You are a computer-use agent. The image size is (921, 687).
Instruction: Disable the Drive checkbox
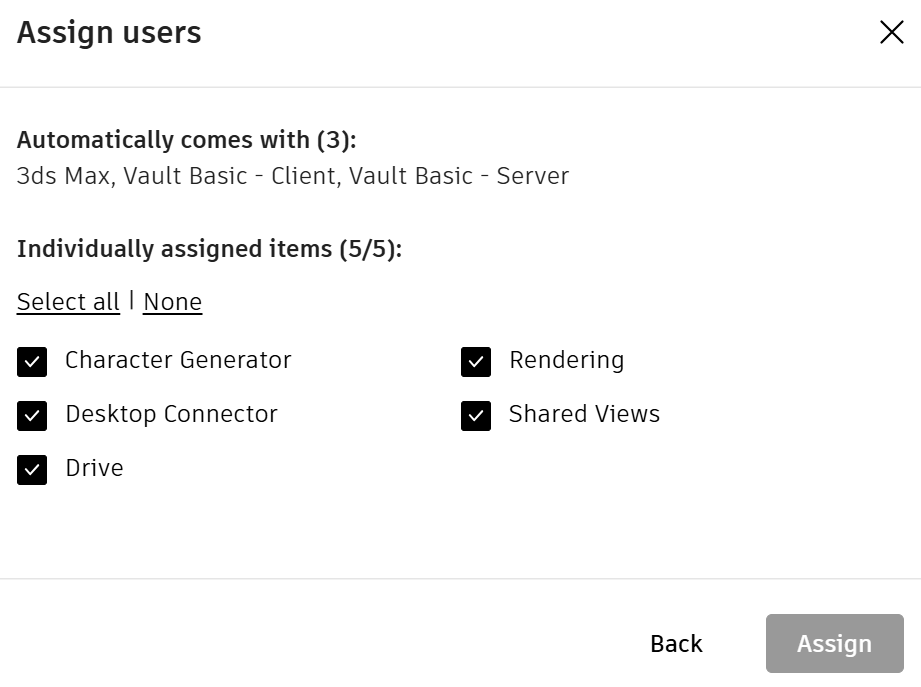tap(32, 470)
